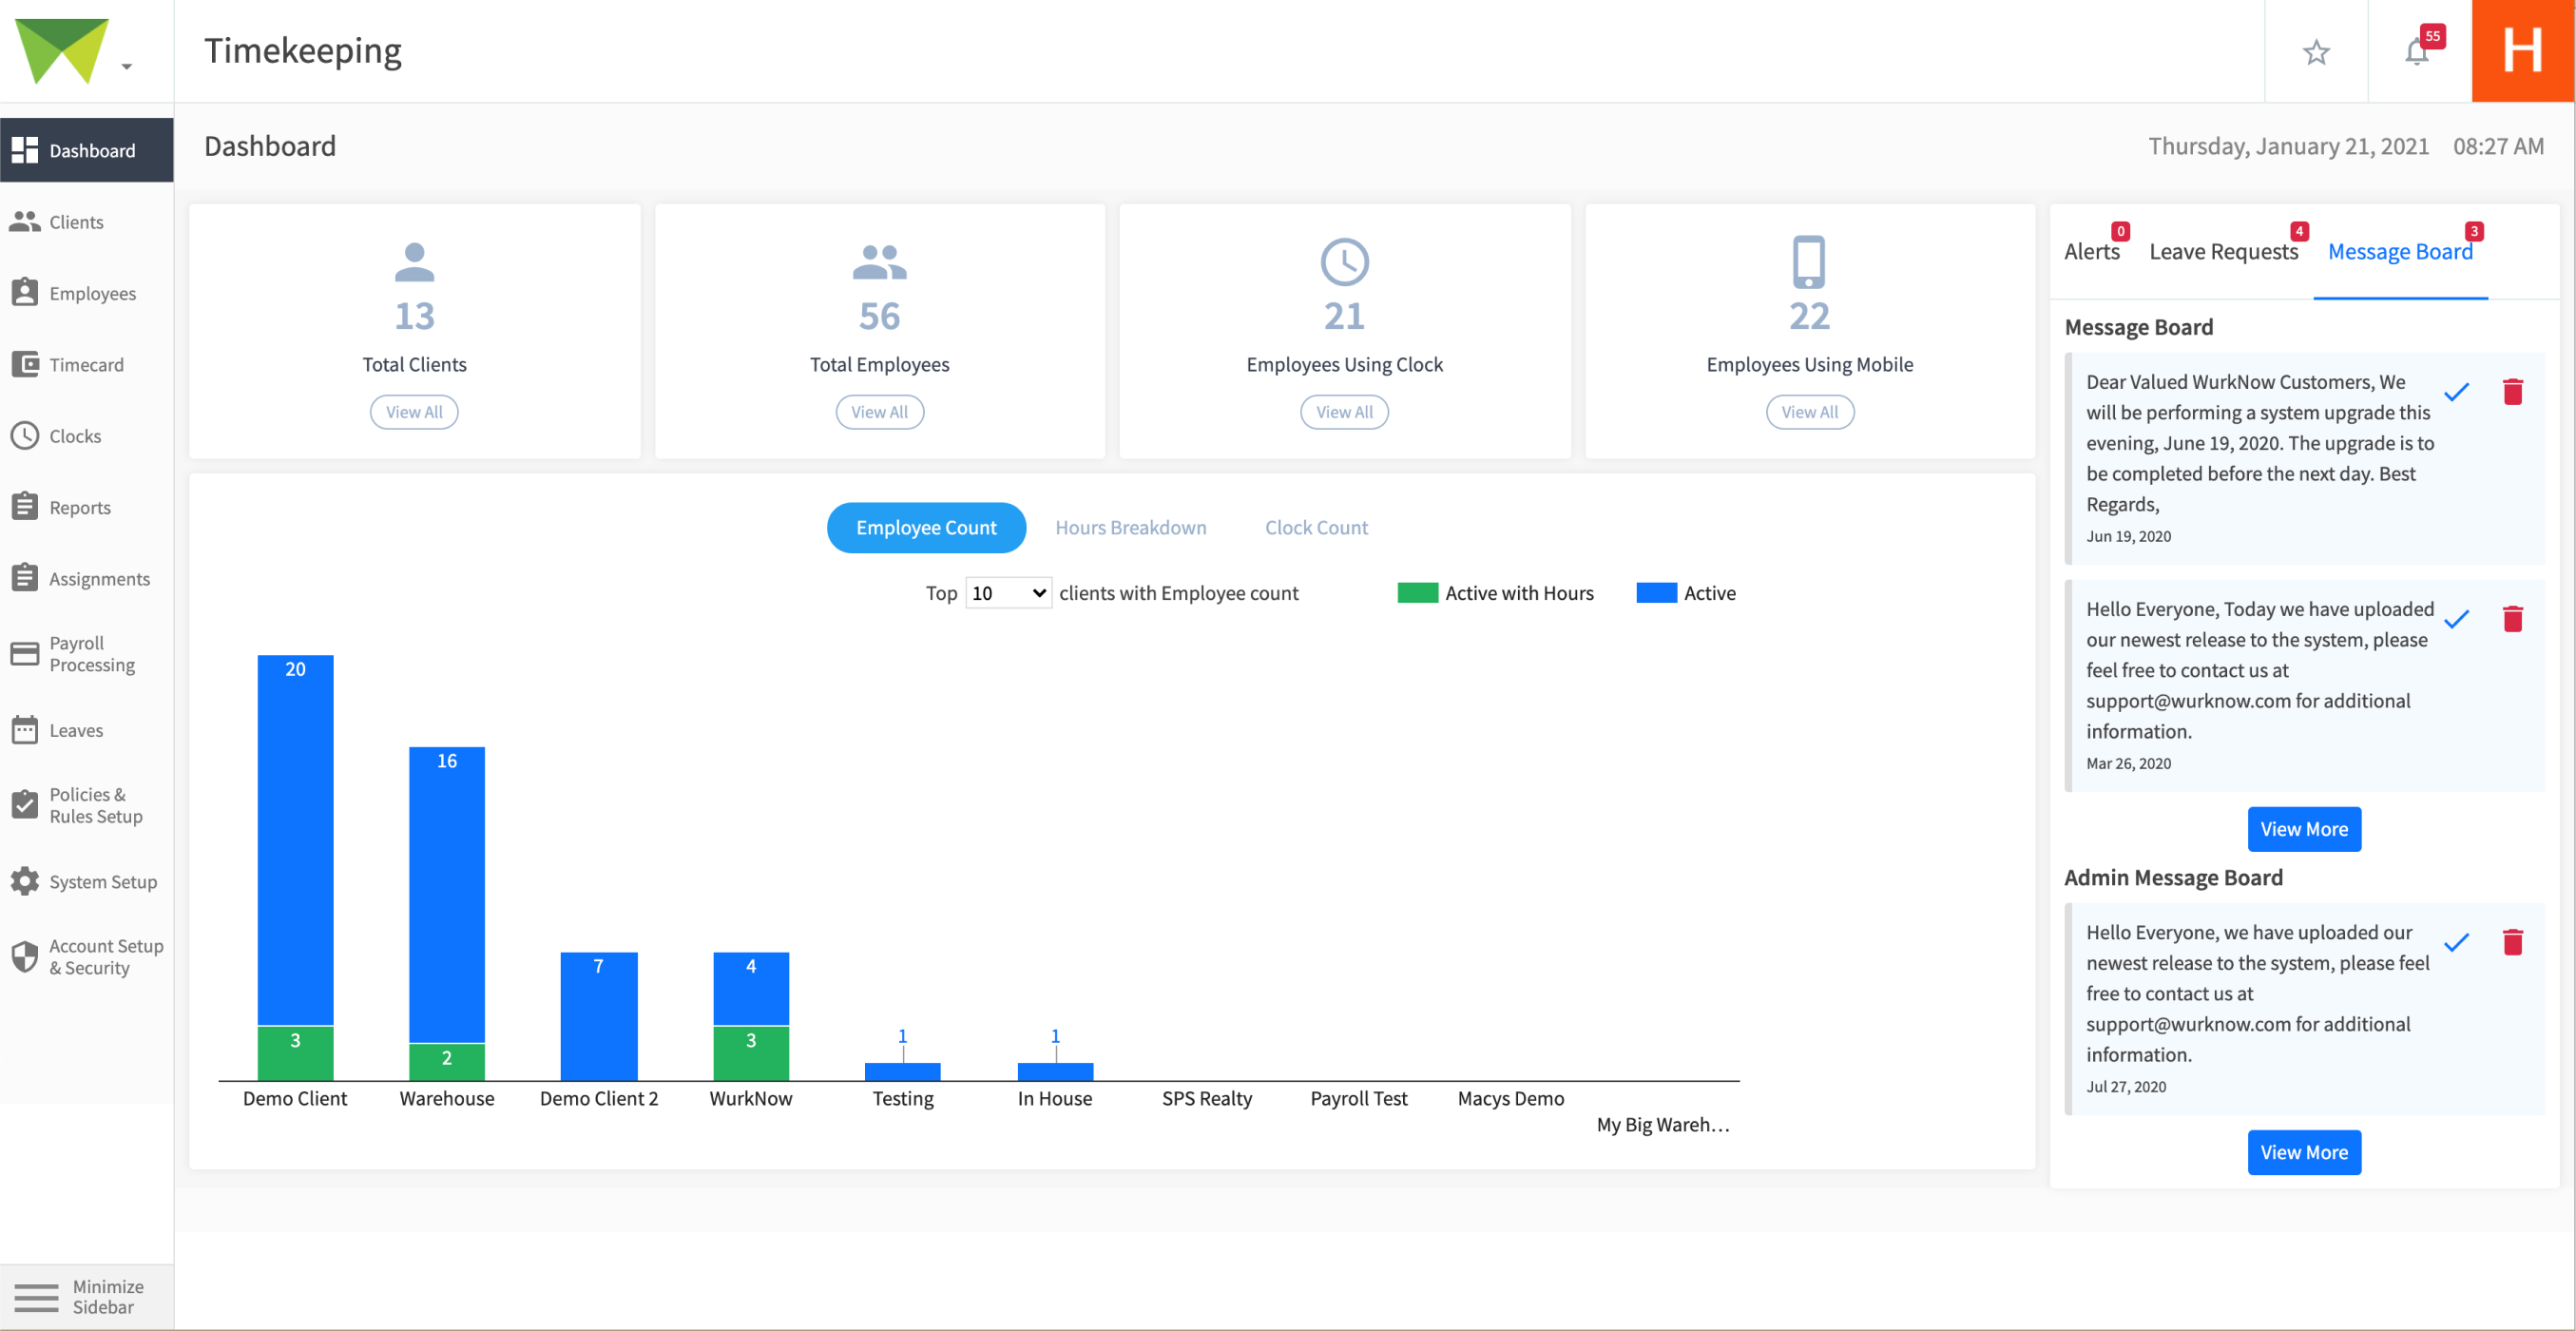Mark admin board message as read
The width and height of the screenshot is (2576, 1331).
coord(2456,942)
